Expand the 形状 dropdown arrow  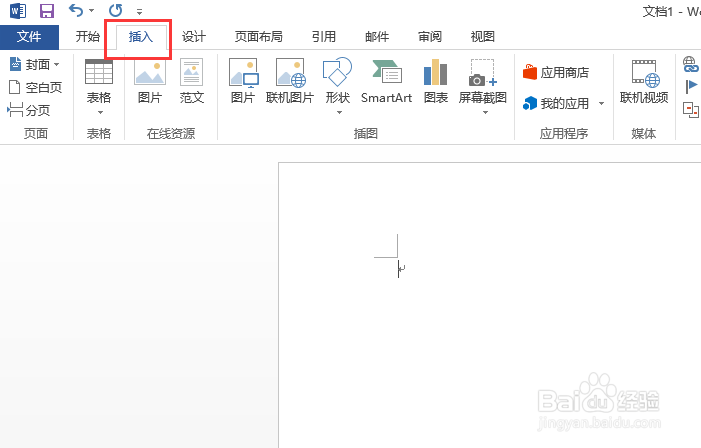[339, 112]
